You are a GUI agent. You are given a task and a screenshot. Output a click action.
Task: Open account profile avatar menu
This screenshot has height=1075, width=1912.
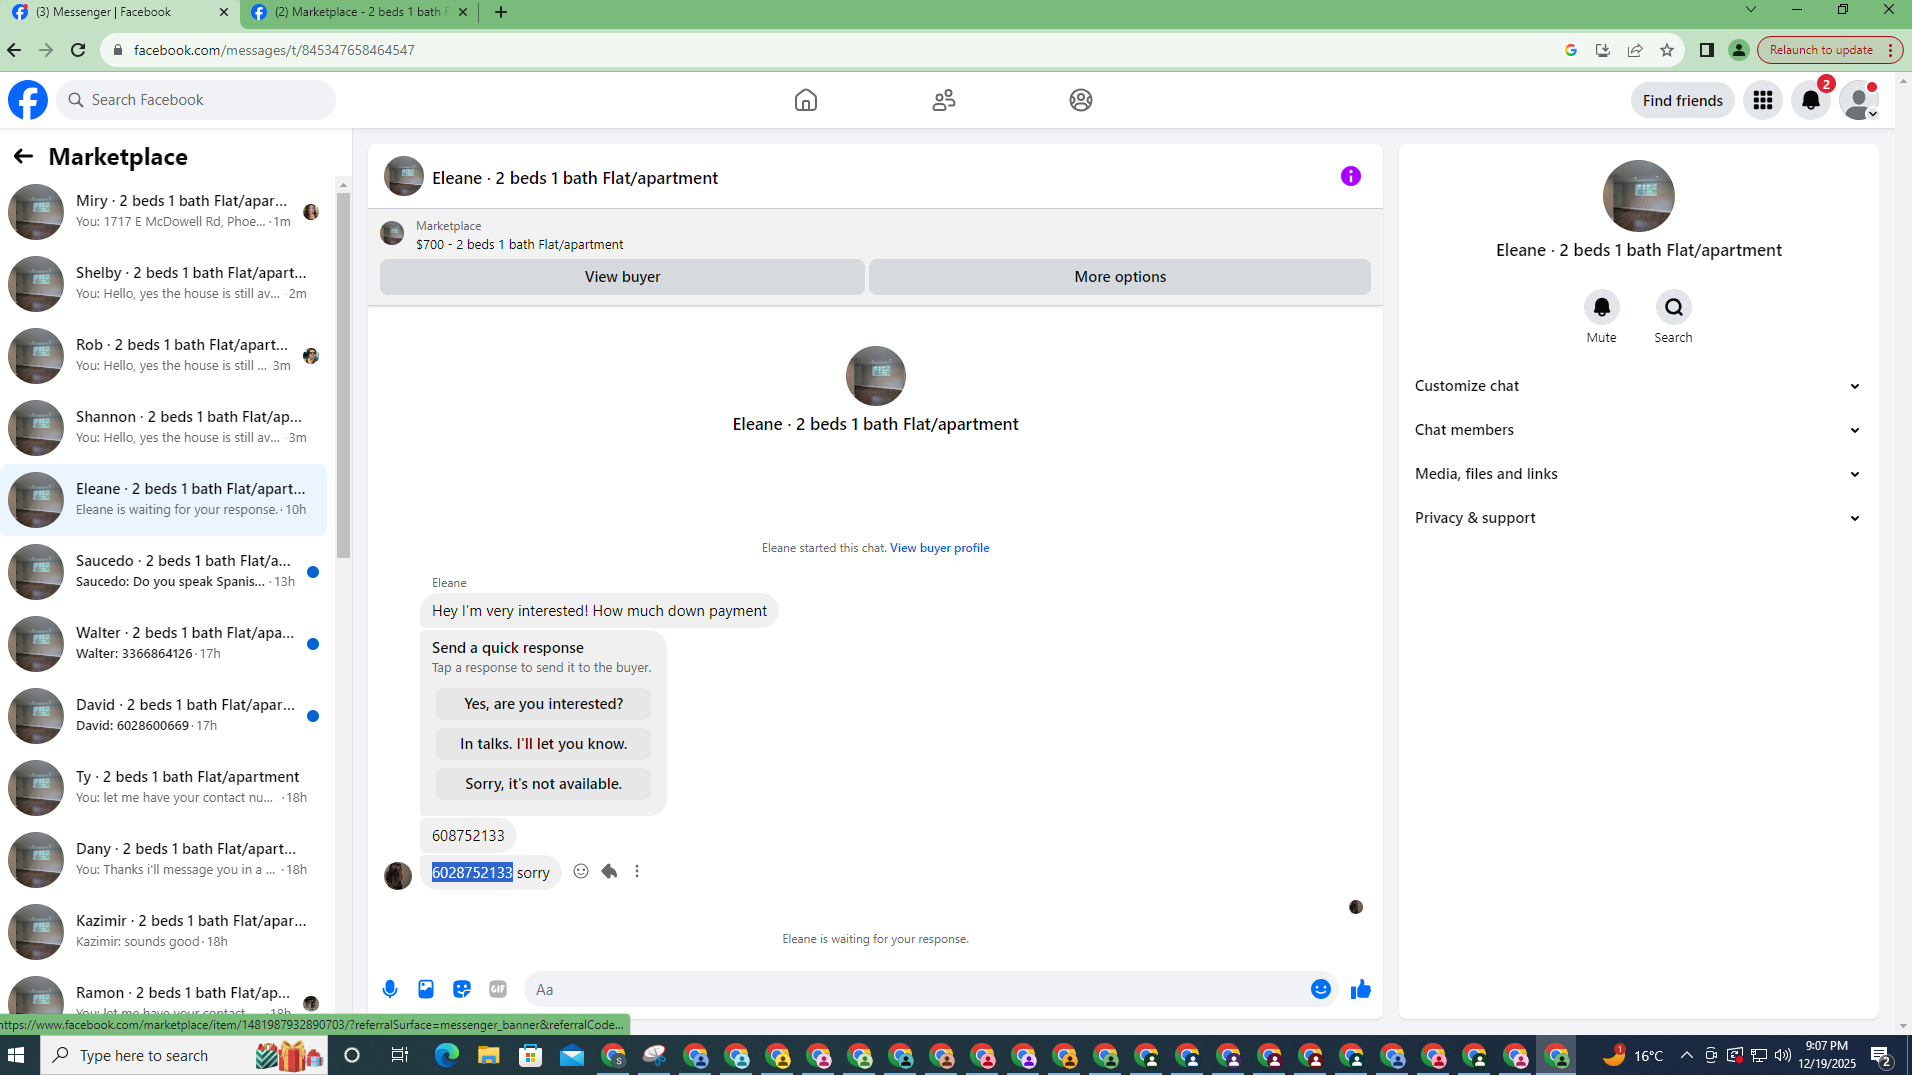pos(1858,100)
